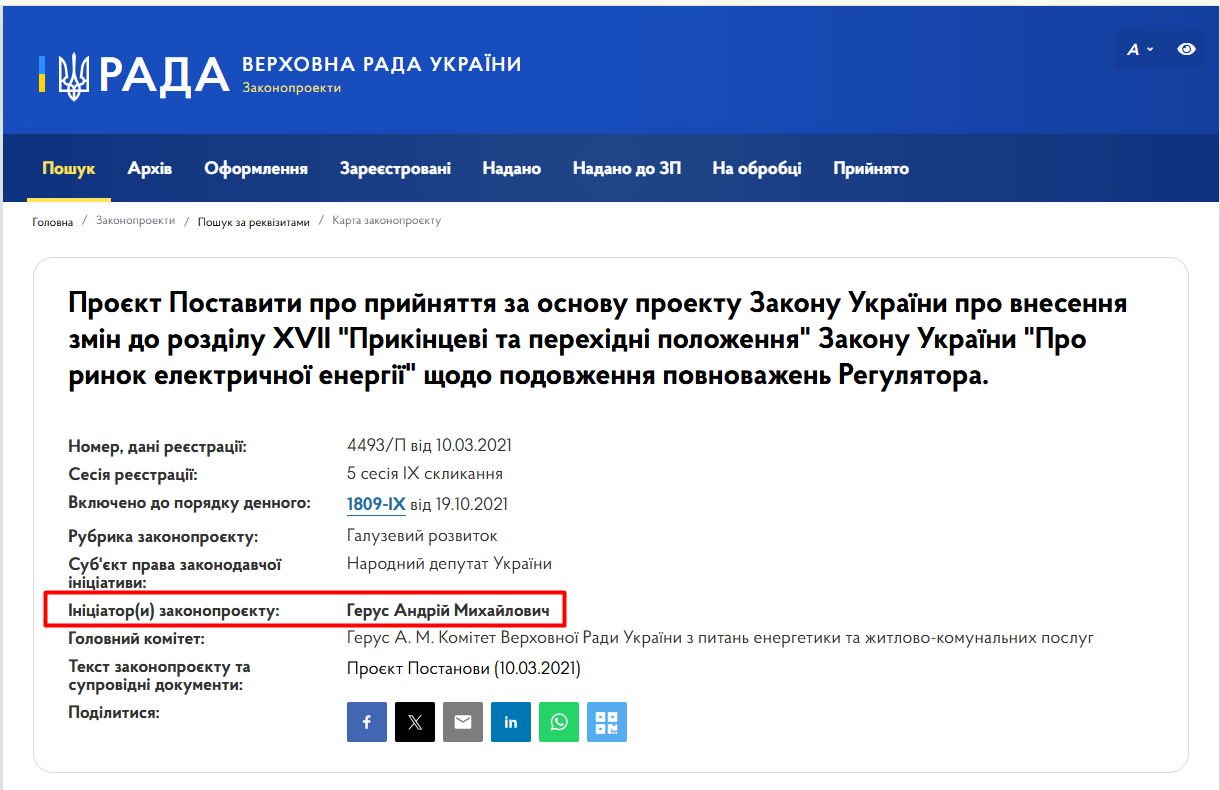Go to Зареєстровані tab
The image size is (1220, 790).
pyautogui.click(x=395, y=168)
